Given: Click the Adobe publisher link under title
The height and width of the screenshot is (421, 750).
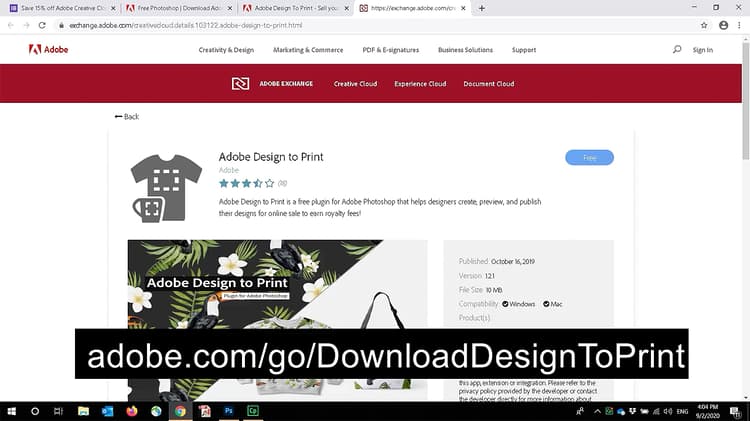Looking at the screenshot, I should [x=229, y=170].
